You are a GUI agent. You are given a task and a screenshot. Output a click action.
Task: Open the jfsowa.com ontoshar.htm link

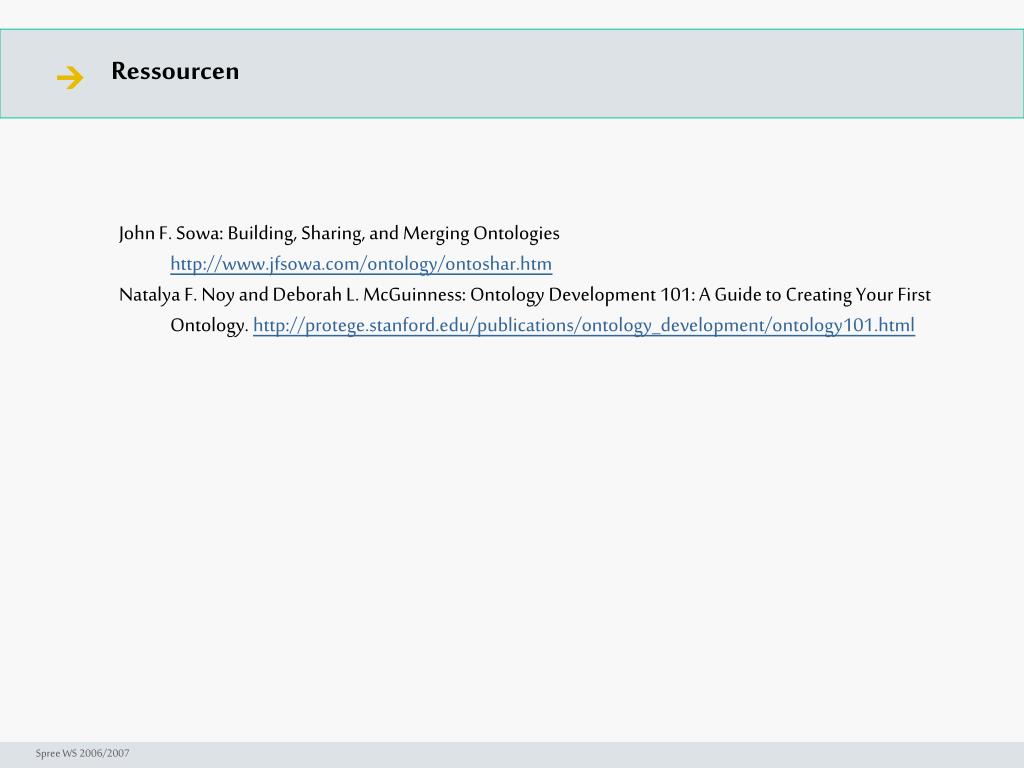[x=361, y=264]
